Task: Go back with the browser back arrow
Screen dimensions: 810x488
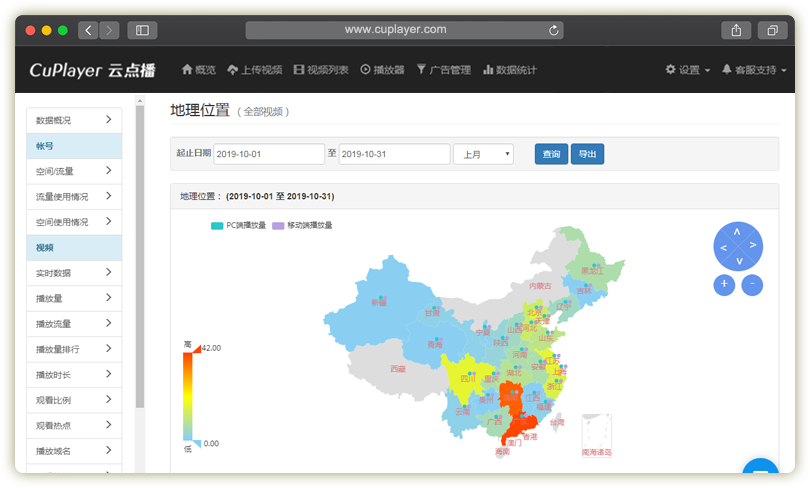Action: (x=88, y=30)
